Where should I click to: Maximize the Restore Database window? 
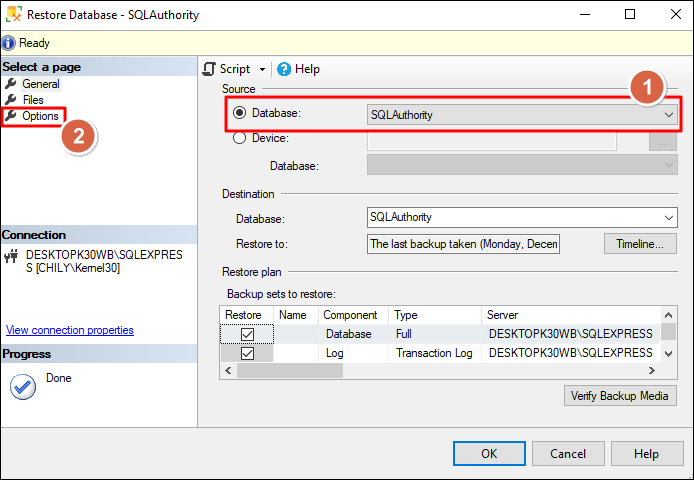[x=630, y=15]
